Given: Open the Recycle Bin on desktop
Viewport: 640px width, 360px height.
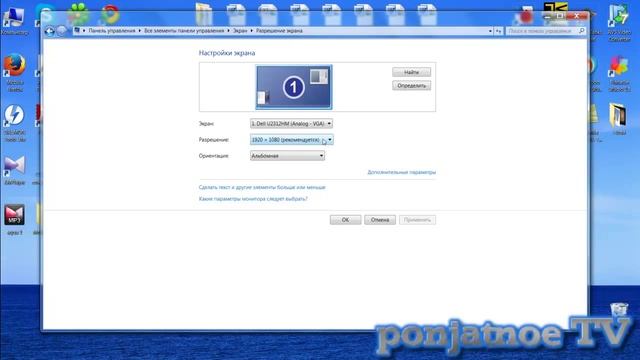Looking at the screenshot, I should 619,310.
